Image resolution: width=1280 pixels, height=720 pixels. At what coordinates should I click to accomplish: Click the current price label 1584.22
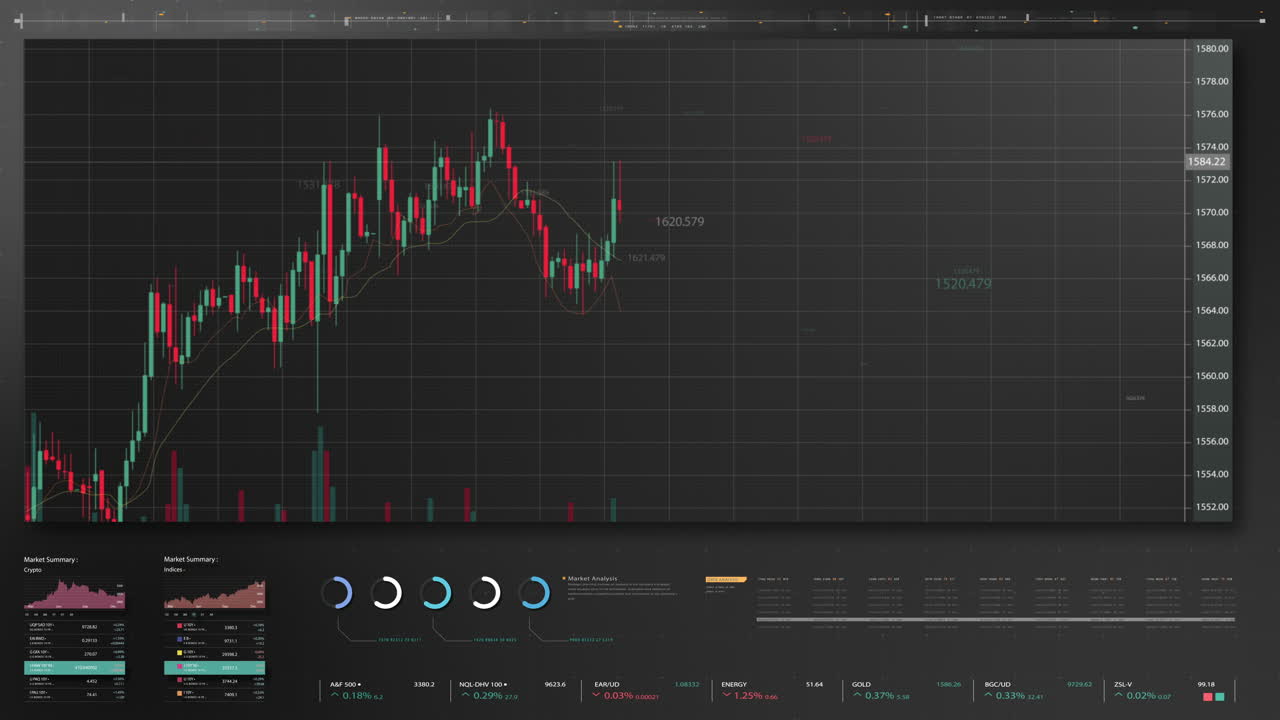click(1207, 161)
